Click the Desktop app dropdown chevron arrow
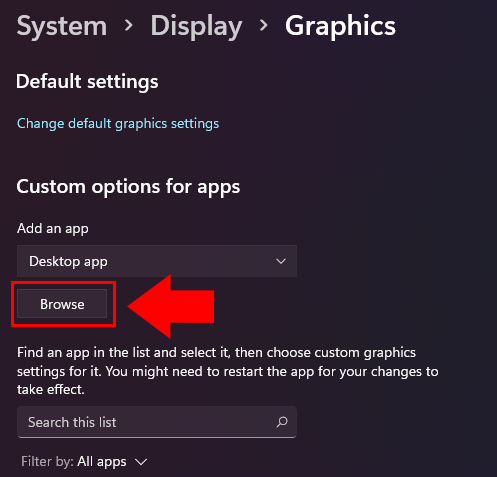497x477 pixels. pyautogui.click(x=281, y=261)
